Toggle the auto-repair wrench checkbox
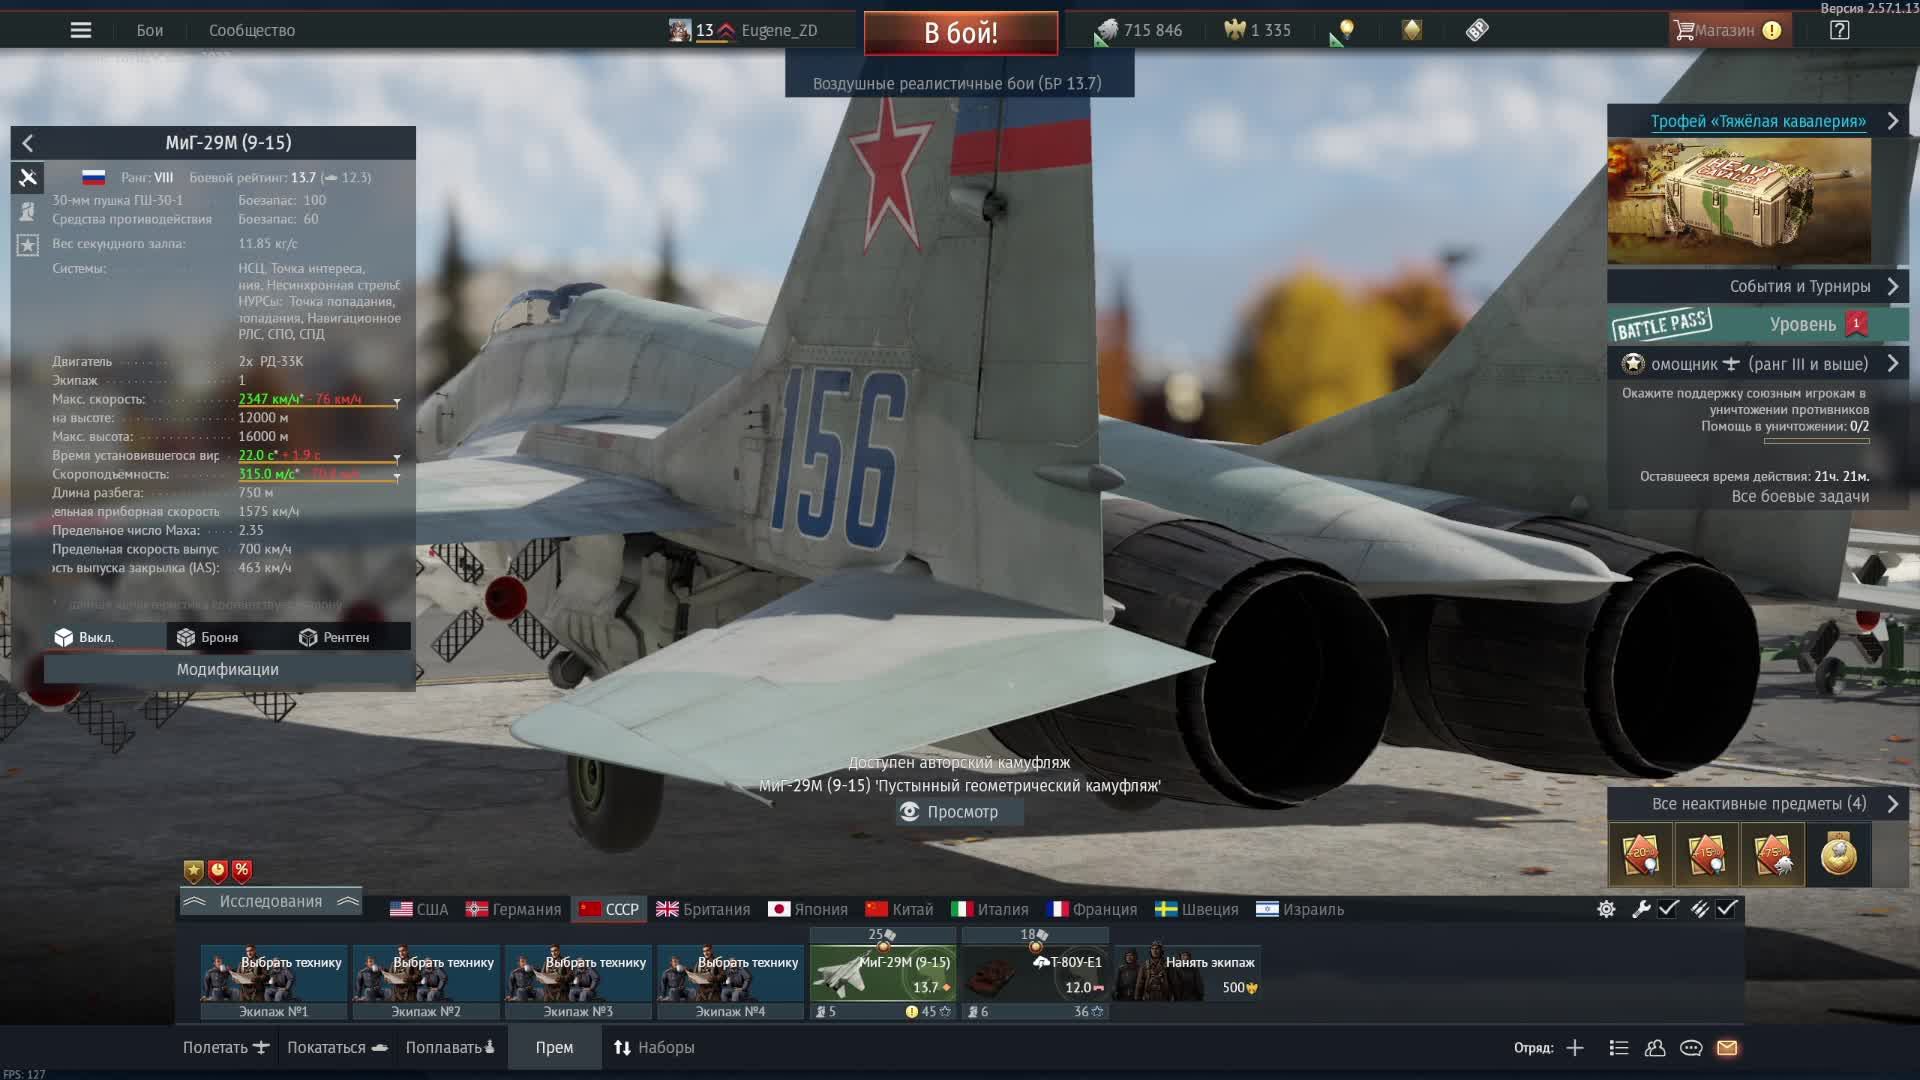This screenshot has height=1080, width=1920. [1668, 909]
